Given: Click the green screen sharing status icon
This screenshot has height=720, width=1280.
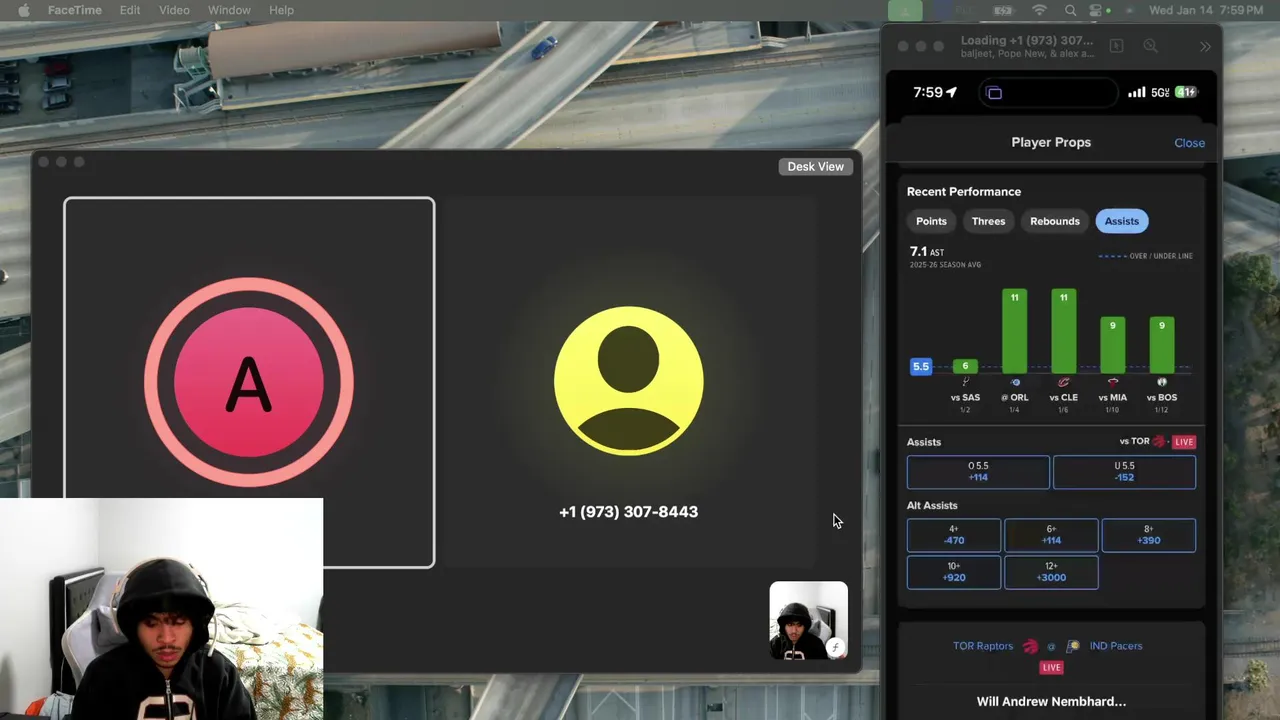Looking at the screenshot, I should pyautogui.click(x=905, y=10).
